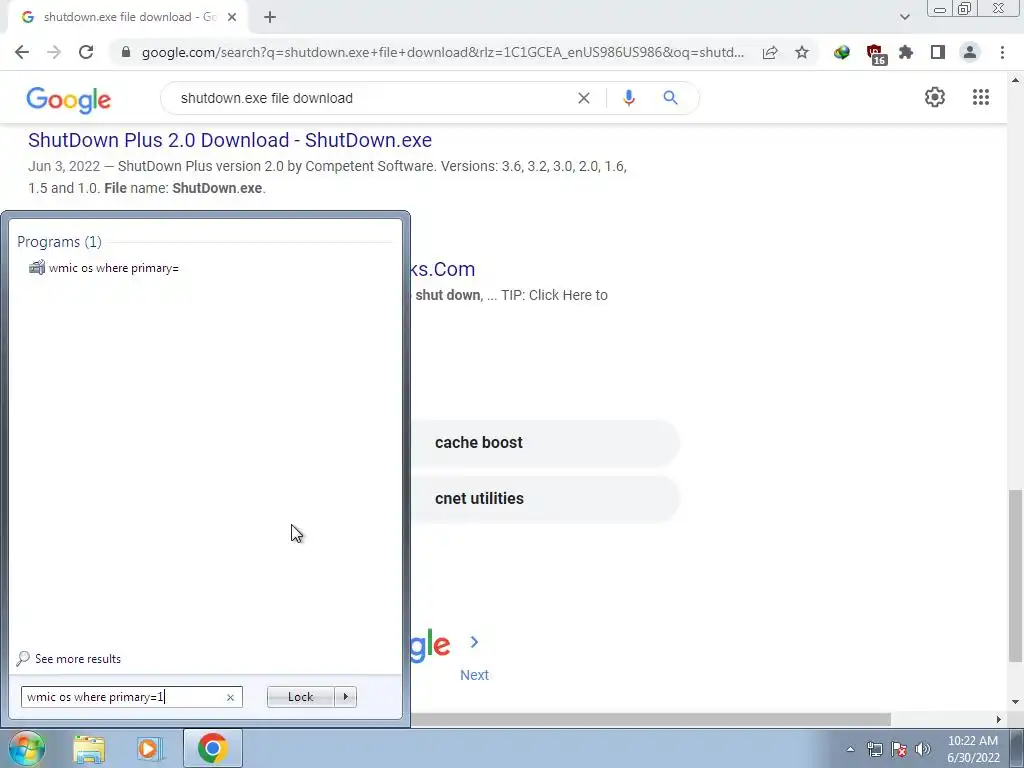Open Windows Media Player from the taskbar
Image resolution: width=1024 pixels, height=768 pixels.
[148, 749]
